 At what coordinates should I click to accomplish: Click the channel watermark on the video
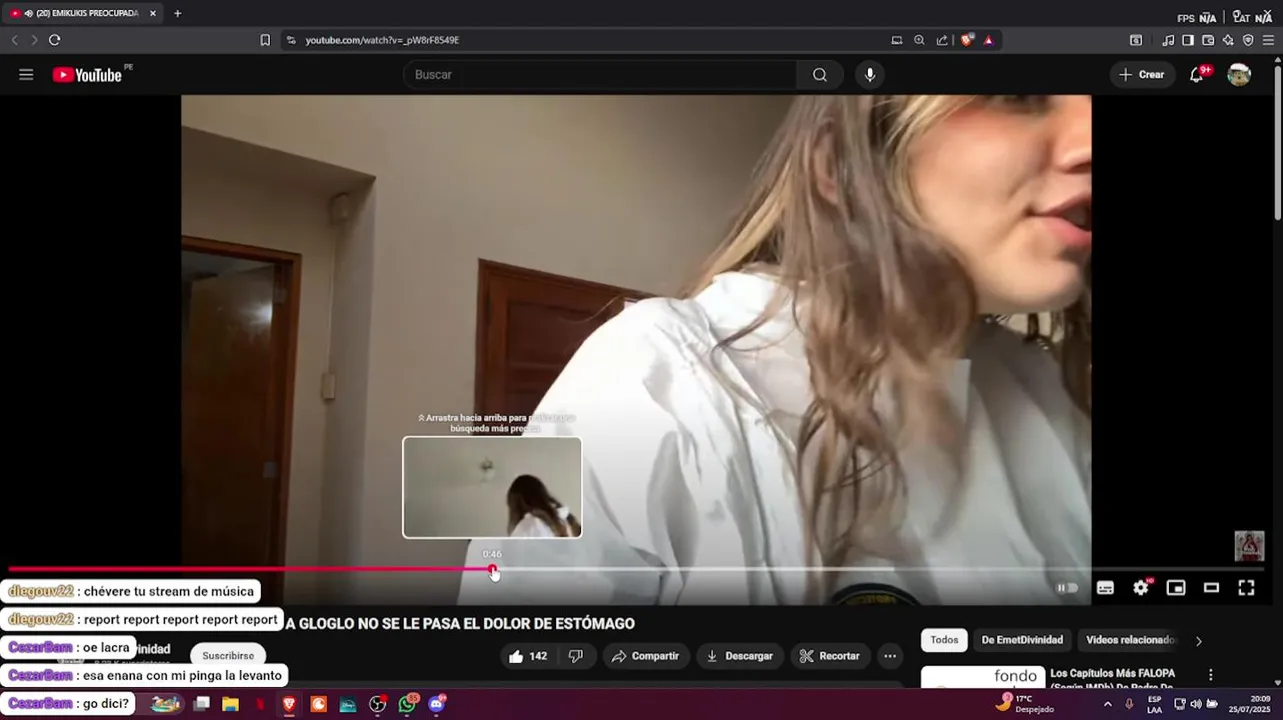tap(1249, 546)
